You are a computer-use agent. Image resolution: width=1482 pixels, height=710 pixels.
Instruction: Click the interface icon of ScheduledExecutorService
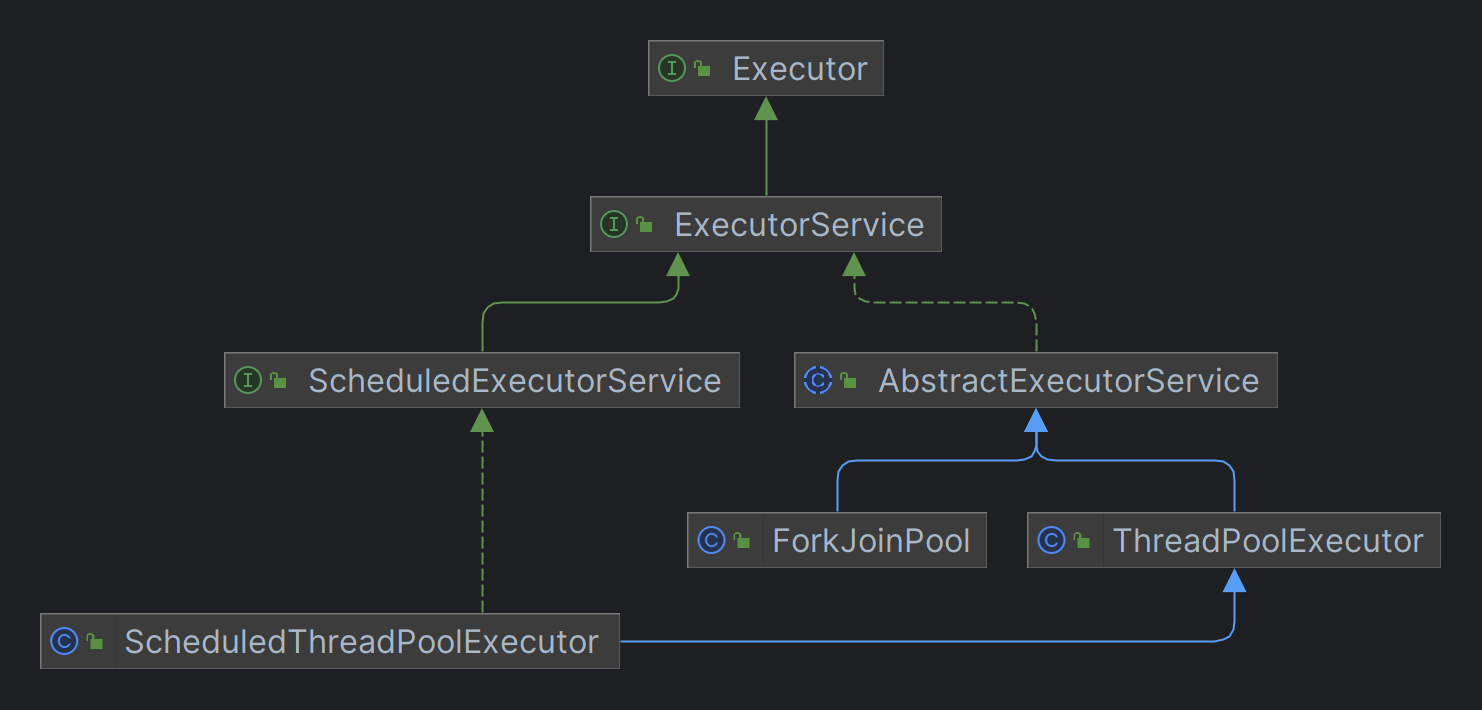click(x=248, y=380)
